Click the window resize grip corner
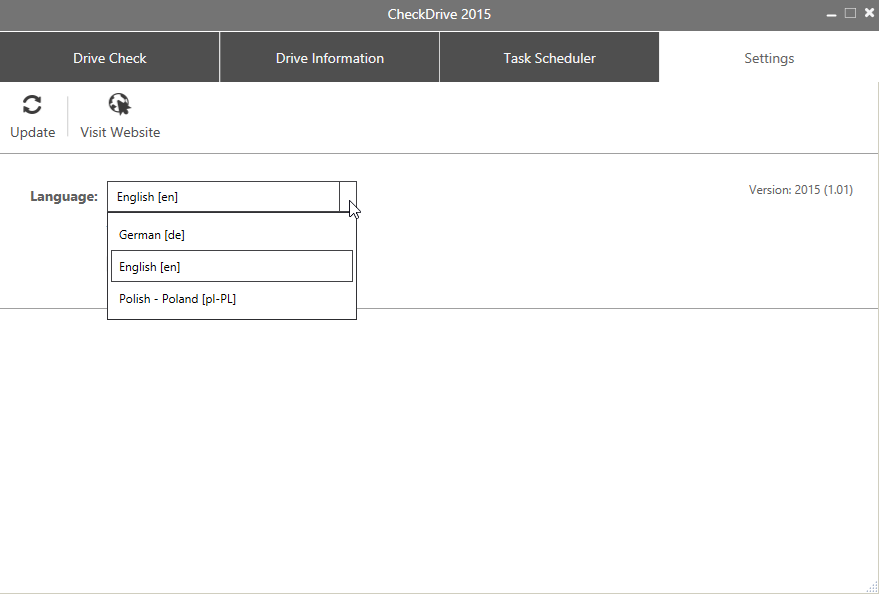 872,587
